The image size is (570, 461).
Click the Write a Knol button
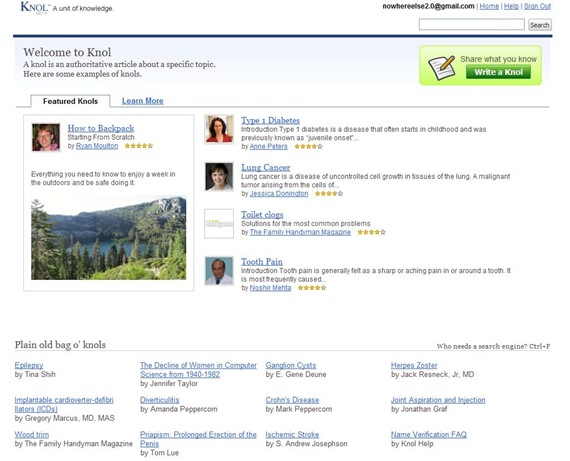click(498, 72)
